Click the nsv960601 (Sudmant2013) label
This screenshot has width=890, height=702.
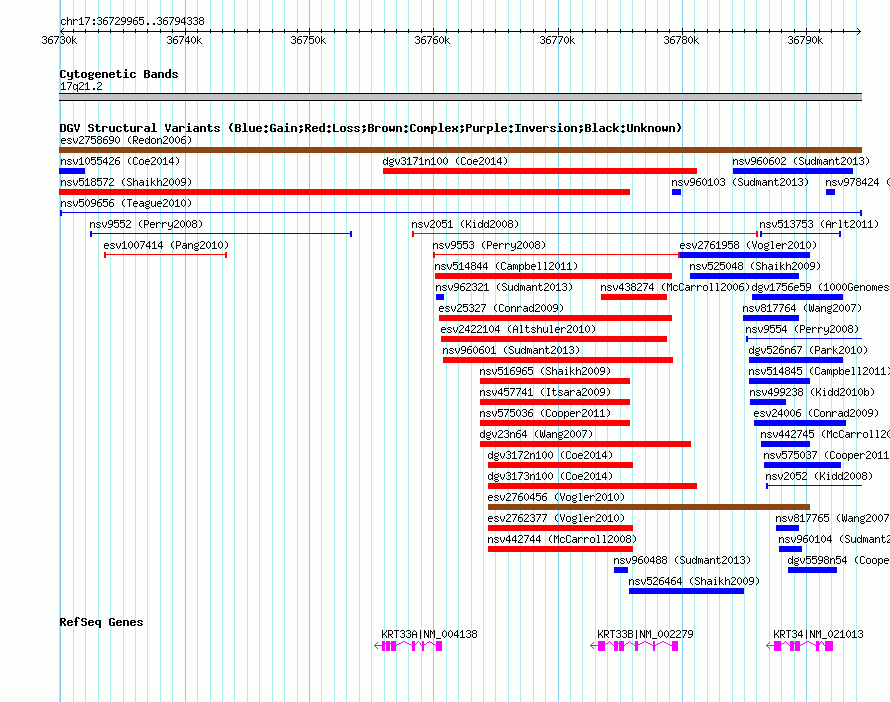pos(511,350)
